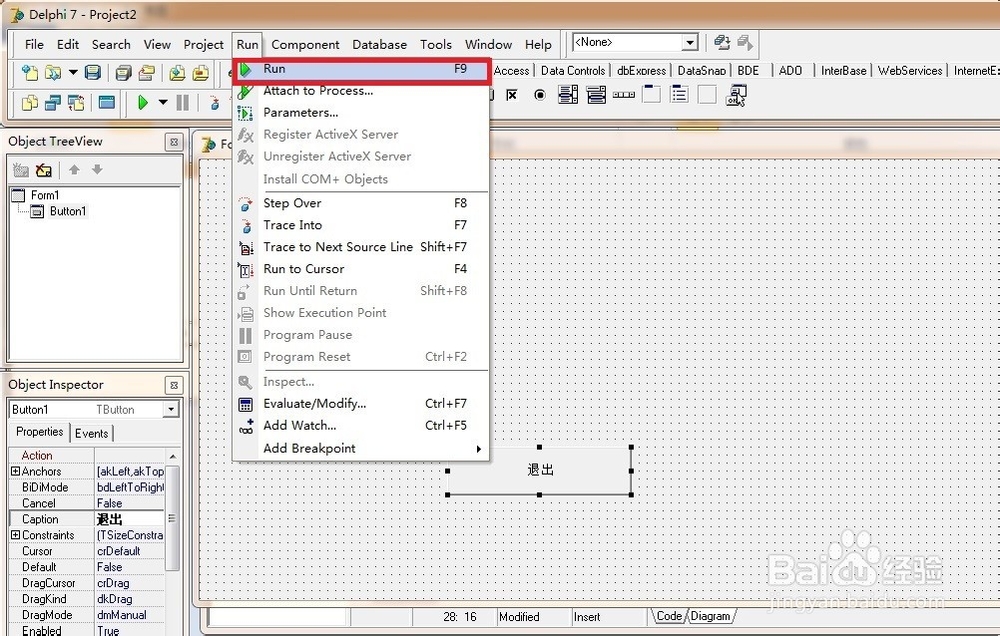Choose Trace Into in the Run menu
The image size is (1000, 636).
point(362,225)
